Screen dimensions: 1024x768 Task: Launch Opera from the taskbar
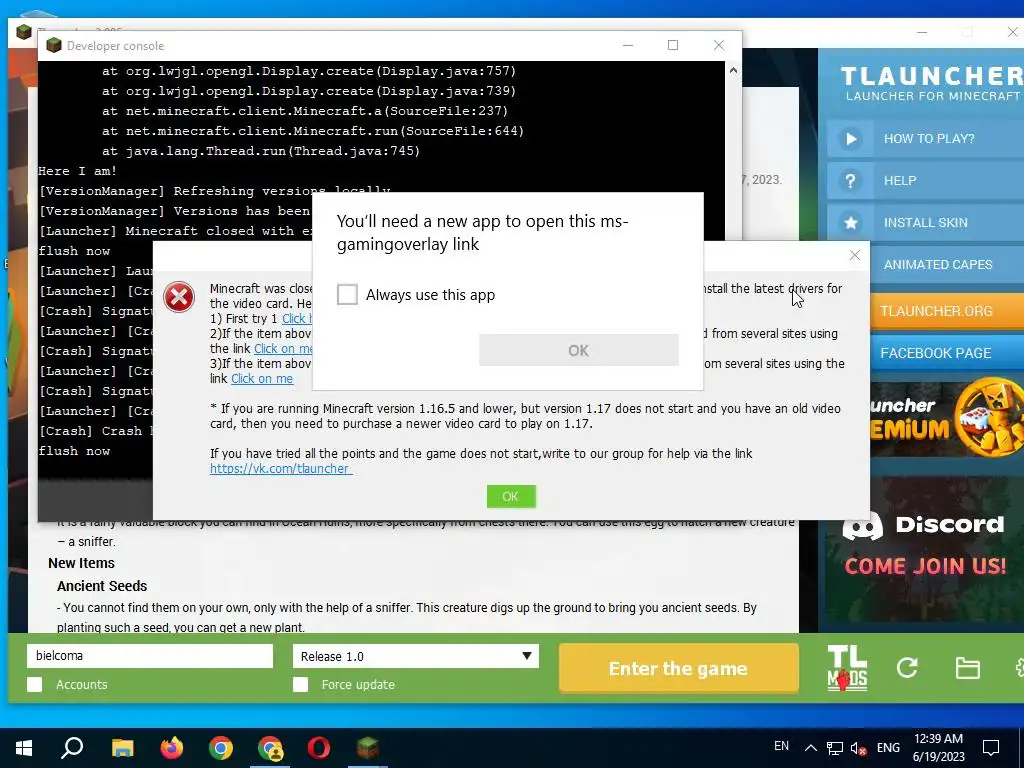pyautogui.click(x=319, y=747)
